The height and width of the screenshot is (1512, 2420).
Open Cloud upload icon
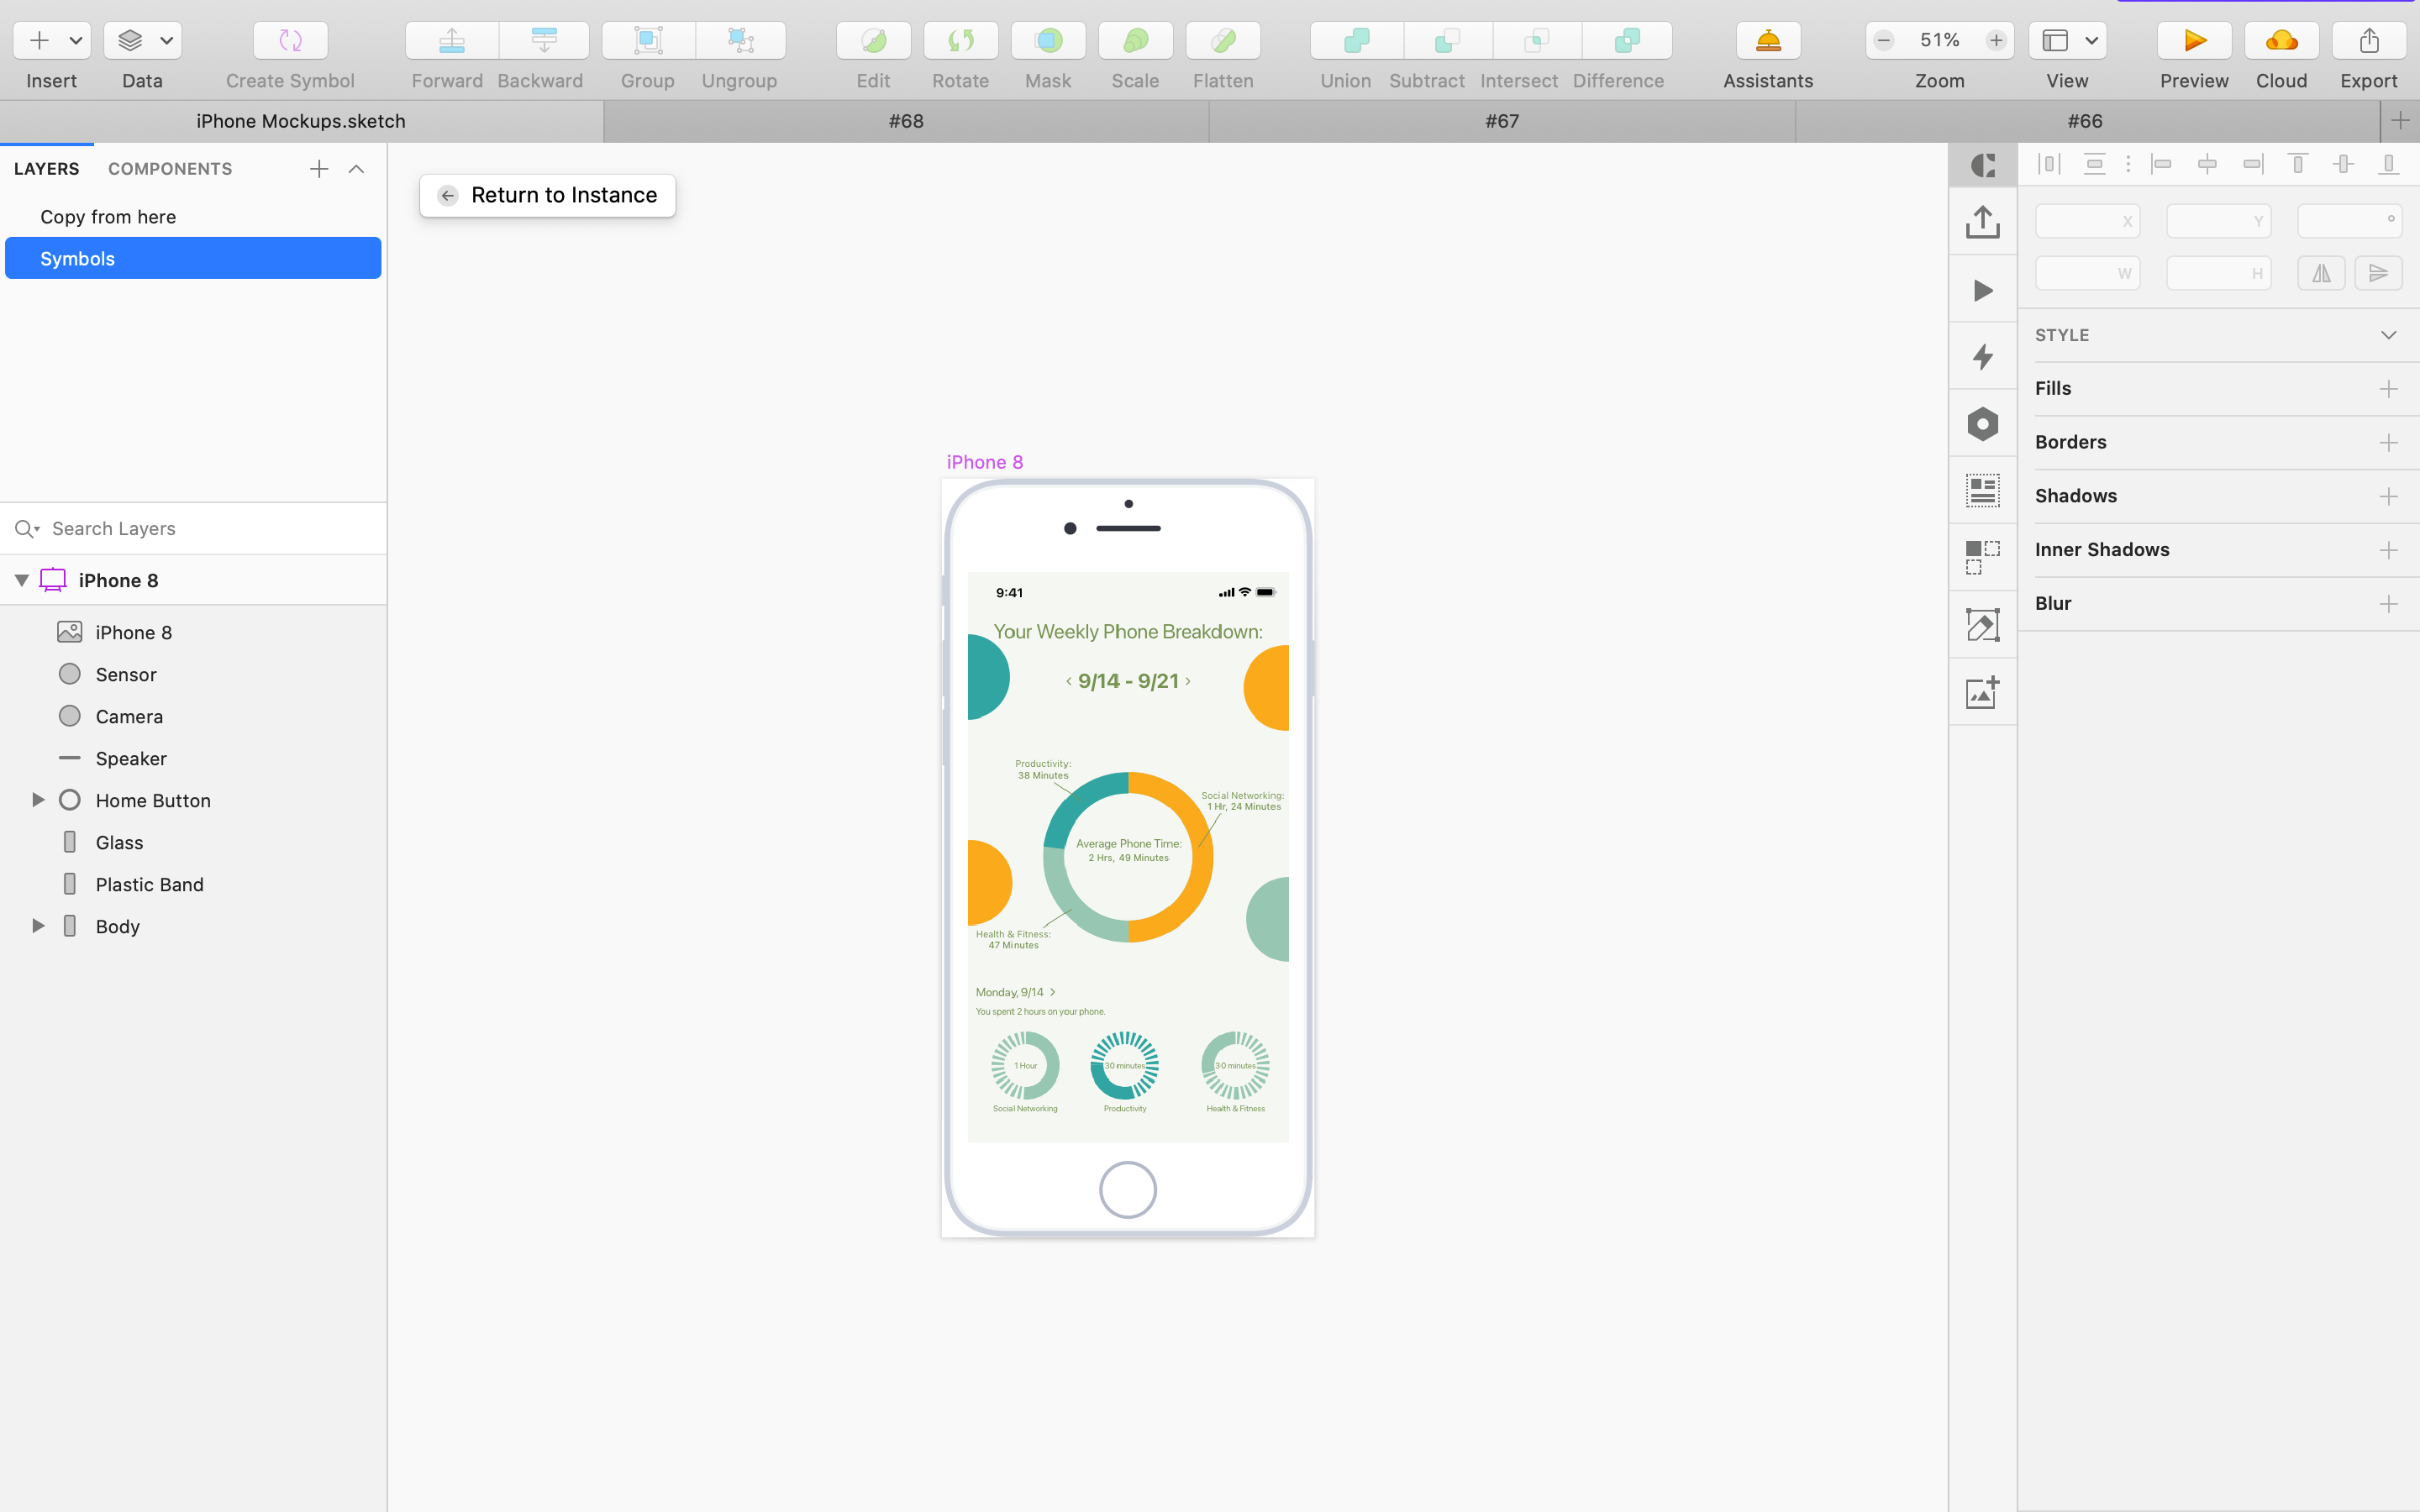click(x=2281, y=41)
